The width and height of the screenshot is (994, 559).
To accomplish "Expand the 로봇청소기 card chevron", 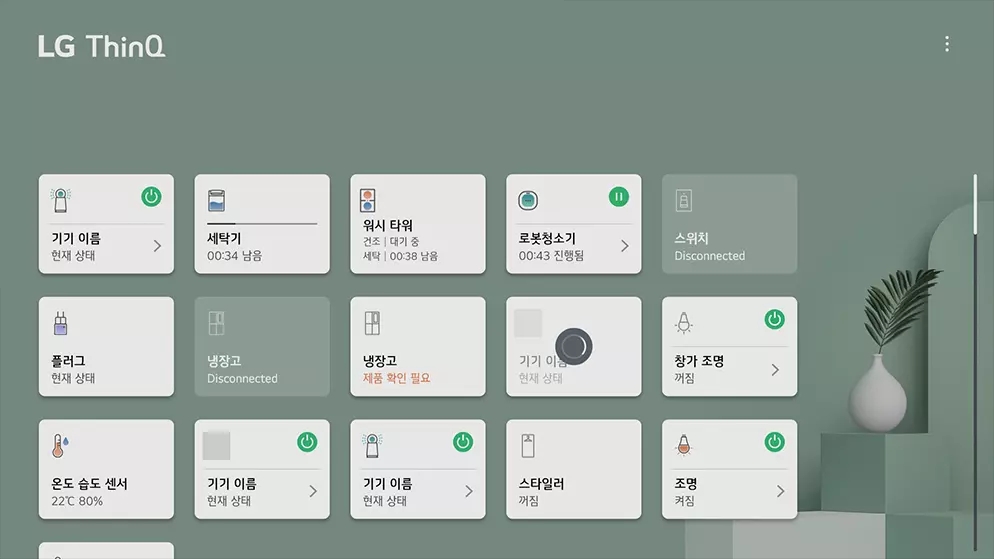I will pyautogui.click(x=625, y=246).
